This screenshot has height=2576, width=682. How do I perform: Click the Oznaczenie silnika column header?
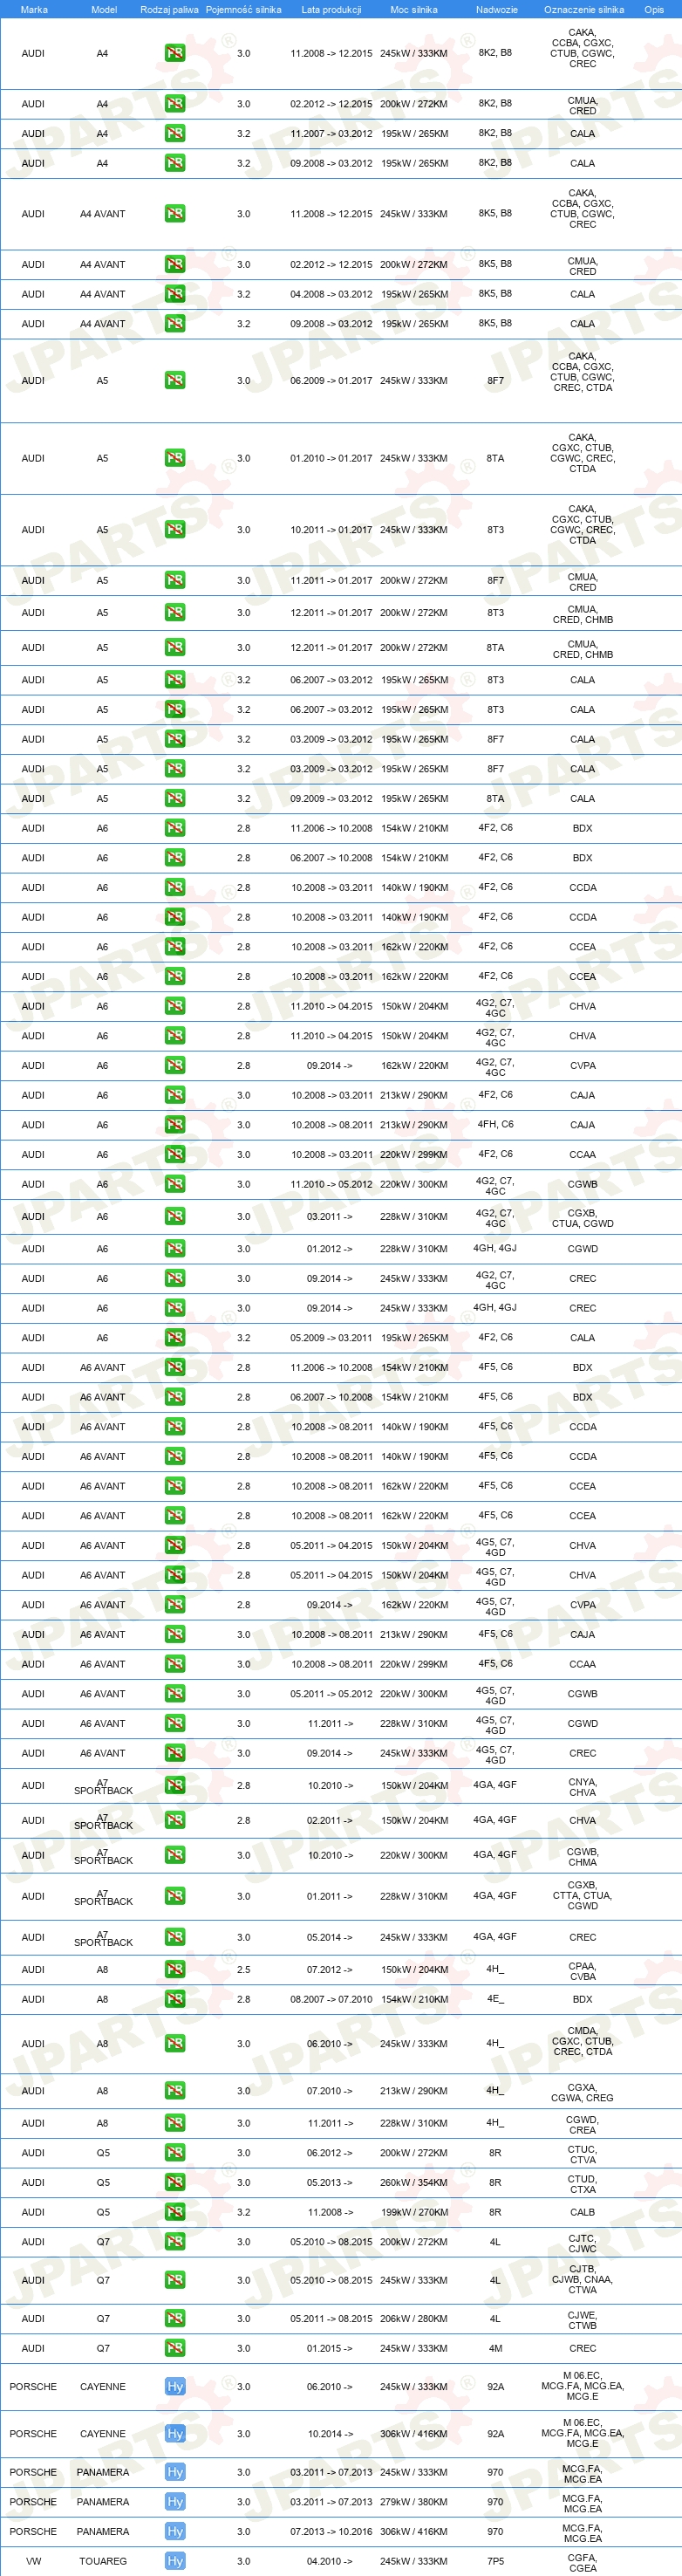[584, 10]
